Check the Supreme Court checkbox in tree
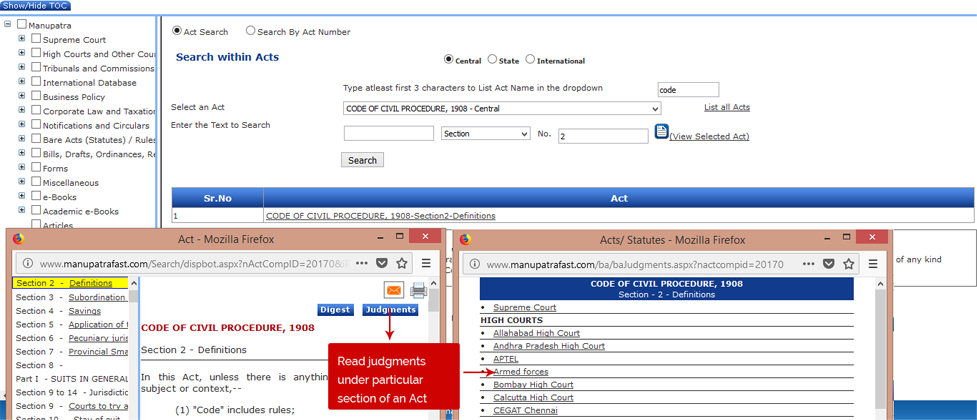The width and height of the screenshot is (977, 420). (36, 39)
